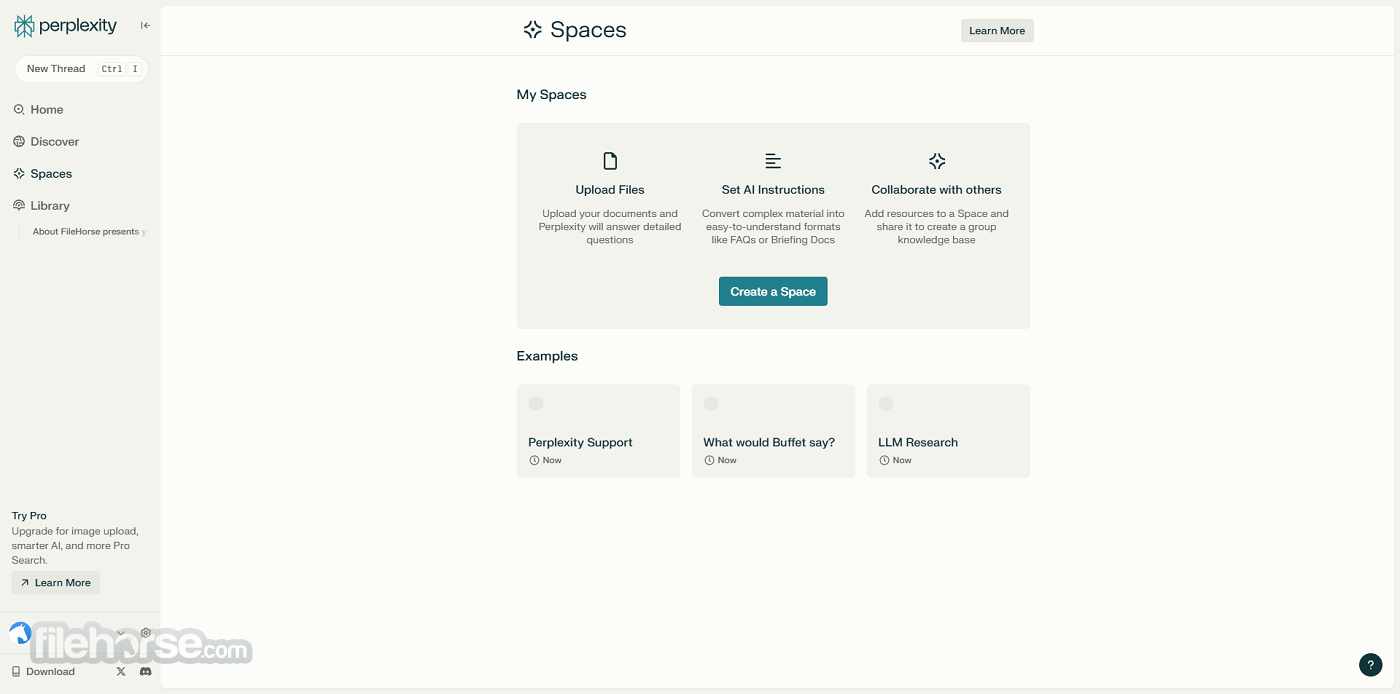
Task: Open the help question mark button
Action: [1370, 665]
